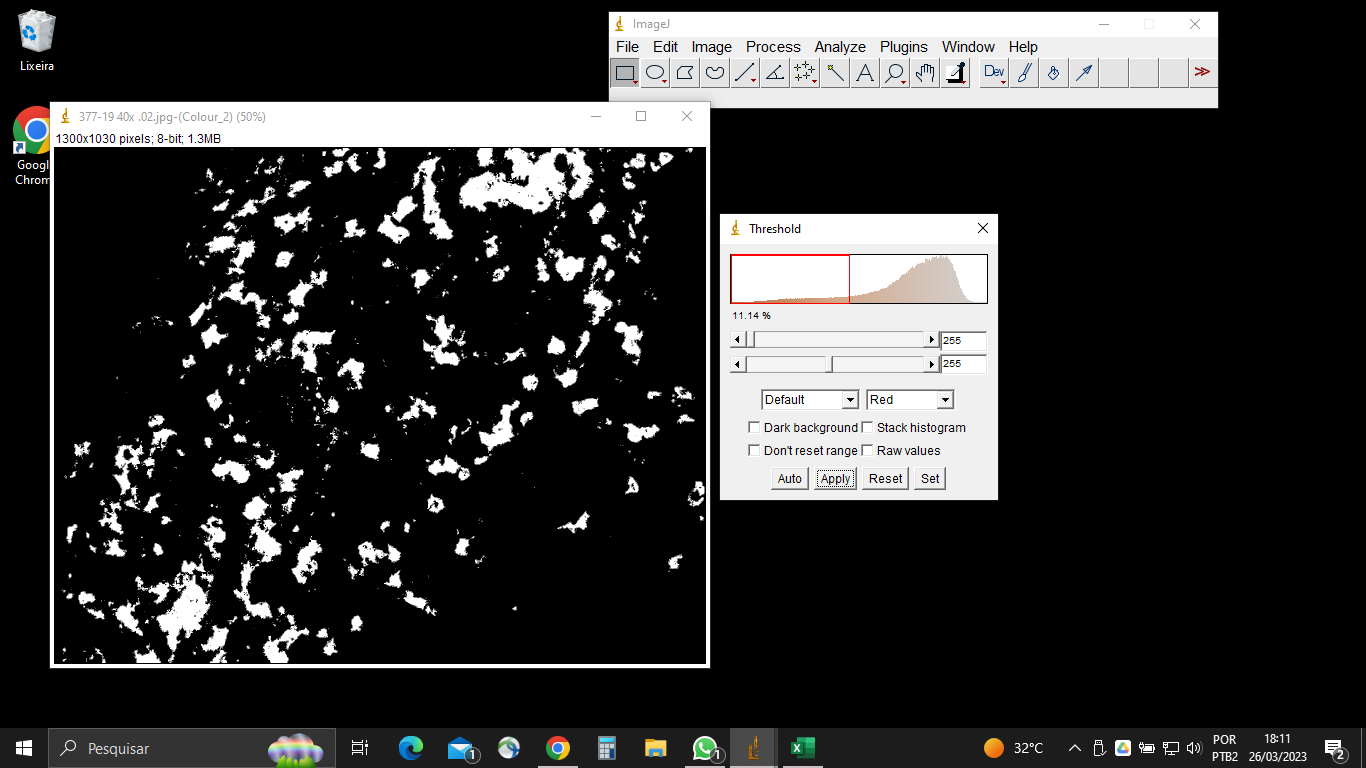The width and height of the screenshot is (1366, 768).
Task: Enable Raw values in Threshold dialog
Action: point(867,450)
